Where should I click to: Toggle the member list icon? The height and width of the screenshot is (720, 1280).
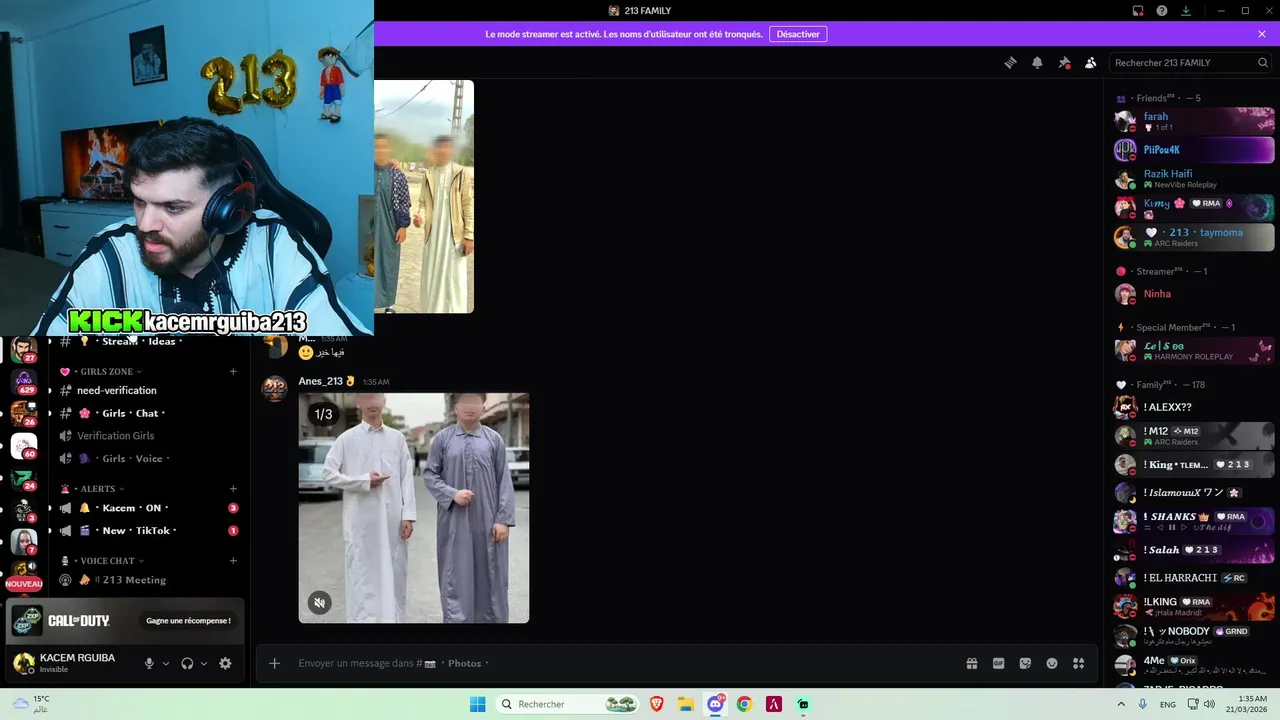pos(1090,62)
